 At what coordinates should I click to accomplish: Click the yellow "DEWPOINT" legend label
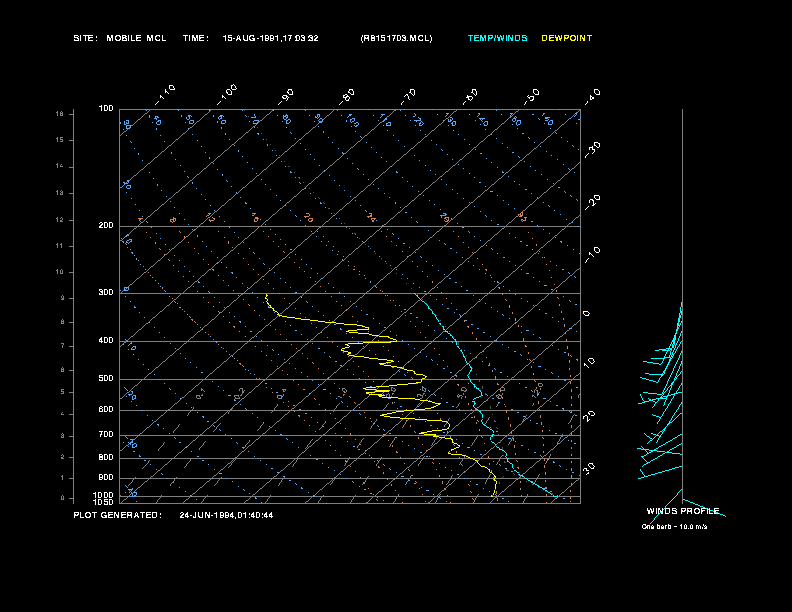pos(567,38)
